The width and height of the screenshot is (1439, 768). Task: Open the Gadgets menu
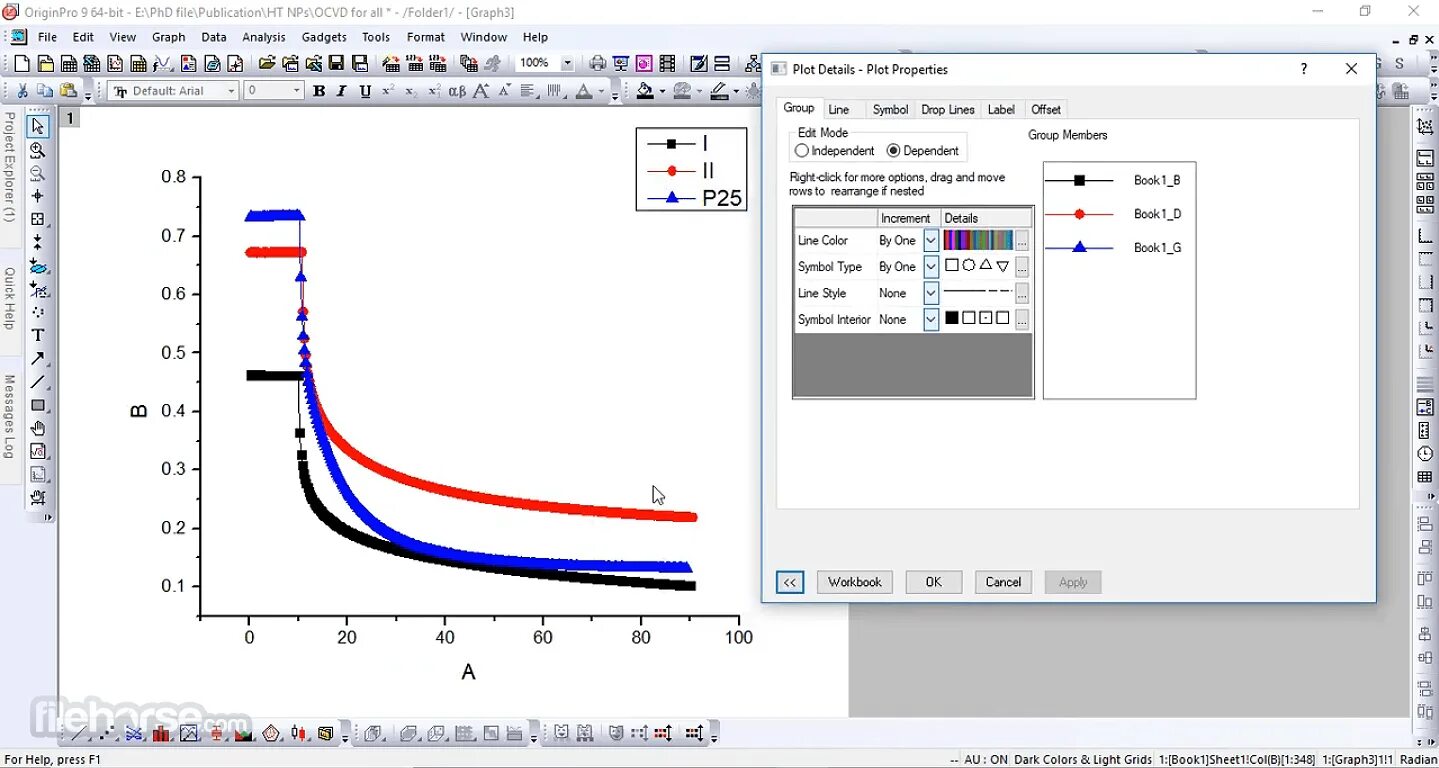click(324, 37)
